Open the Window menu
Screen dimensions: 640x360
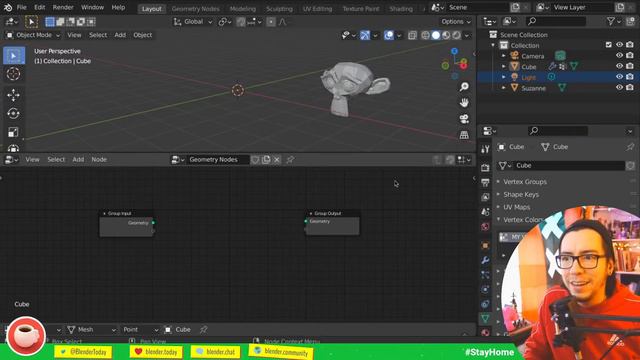tap(92, 7)
